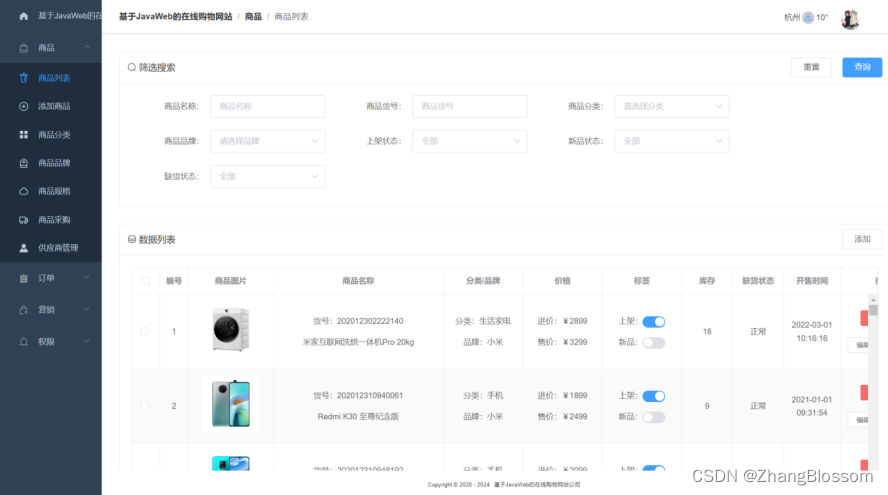888x495 pixels.
Task: Click the 开售时间 column header
Action: 812,281
